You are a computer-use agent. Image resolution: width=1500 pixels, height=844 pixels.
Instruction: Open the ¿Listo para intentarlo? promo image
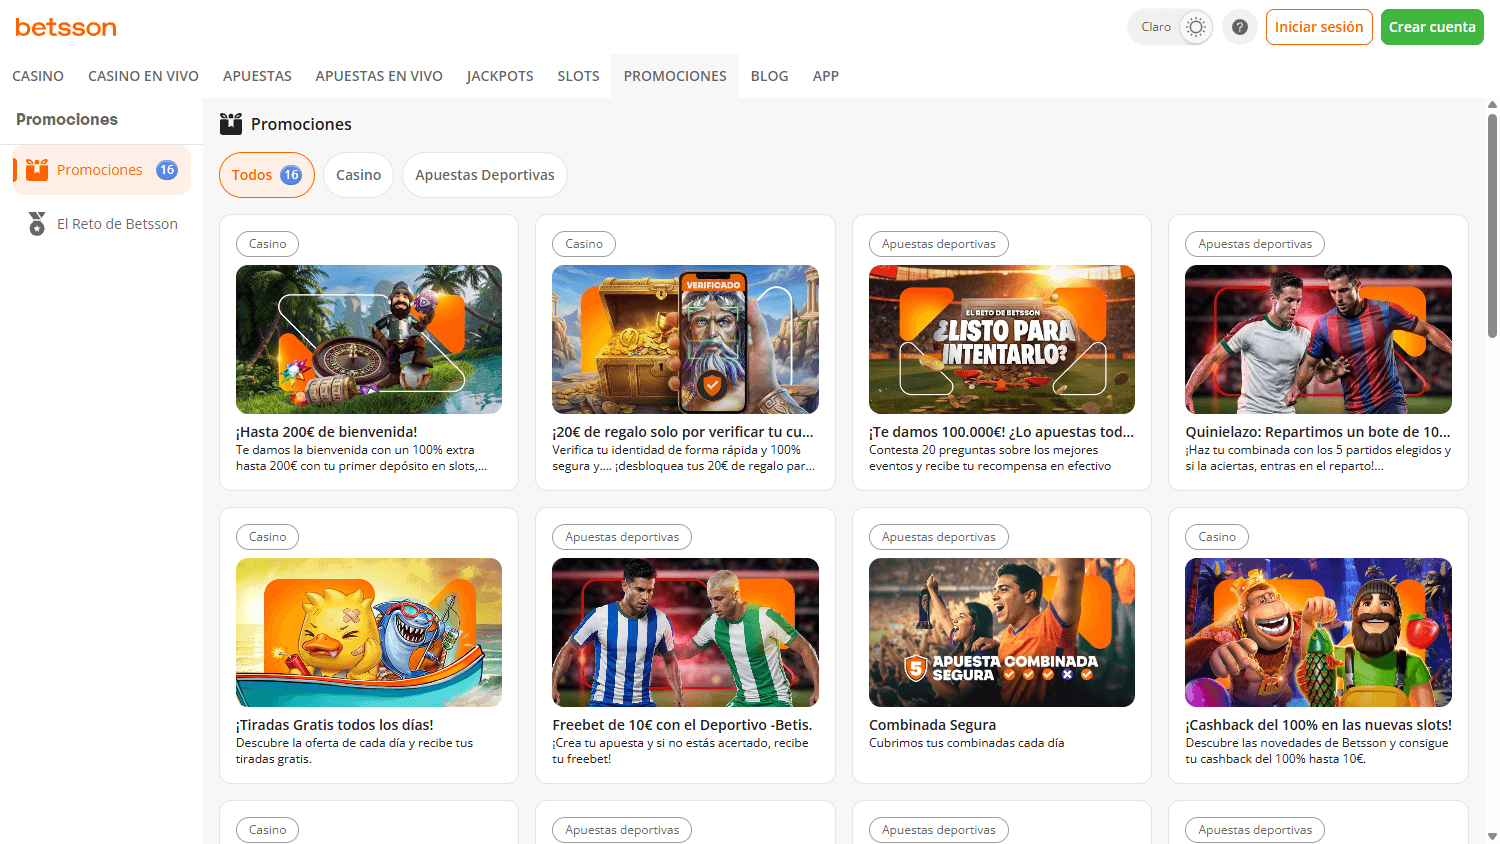tap(1002, 339)
